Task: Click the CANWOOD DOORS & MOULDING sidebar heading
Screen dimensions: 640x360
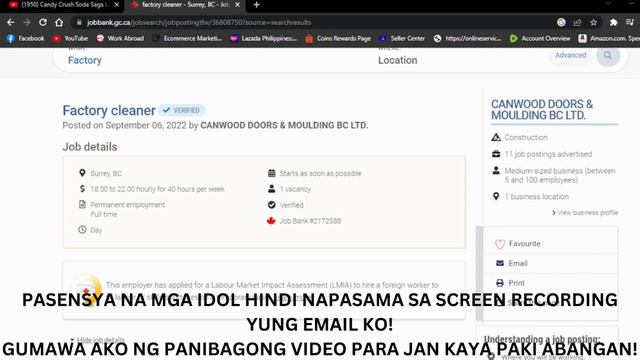Action: (x=542, y=110)
